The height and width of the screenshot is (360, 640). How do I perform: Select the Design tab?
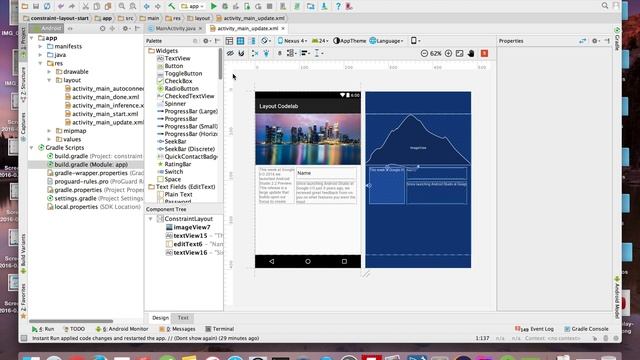tap(160, 318)
